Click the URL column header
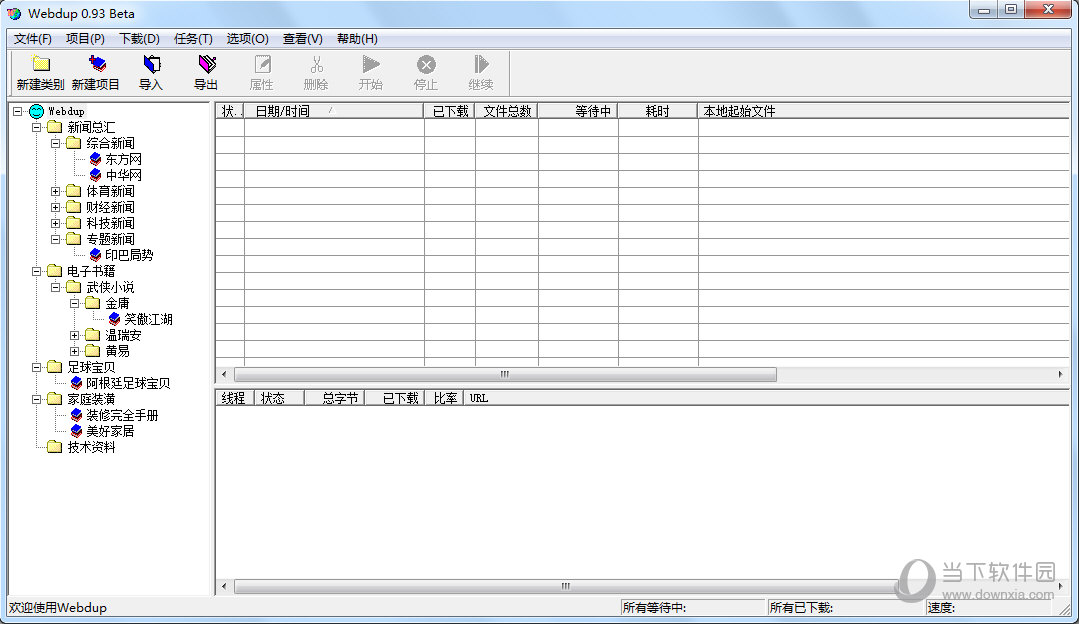Viewport: 1079px width, 624px height. coord(767,398)
